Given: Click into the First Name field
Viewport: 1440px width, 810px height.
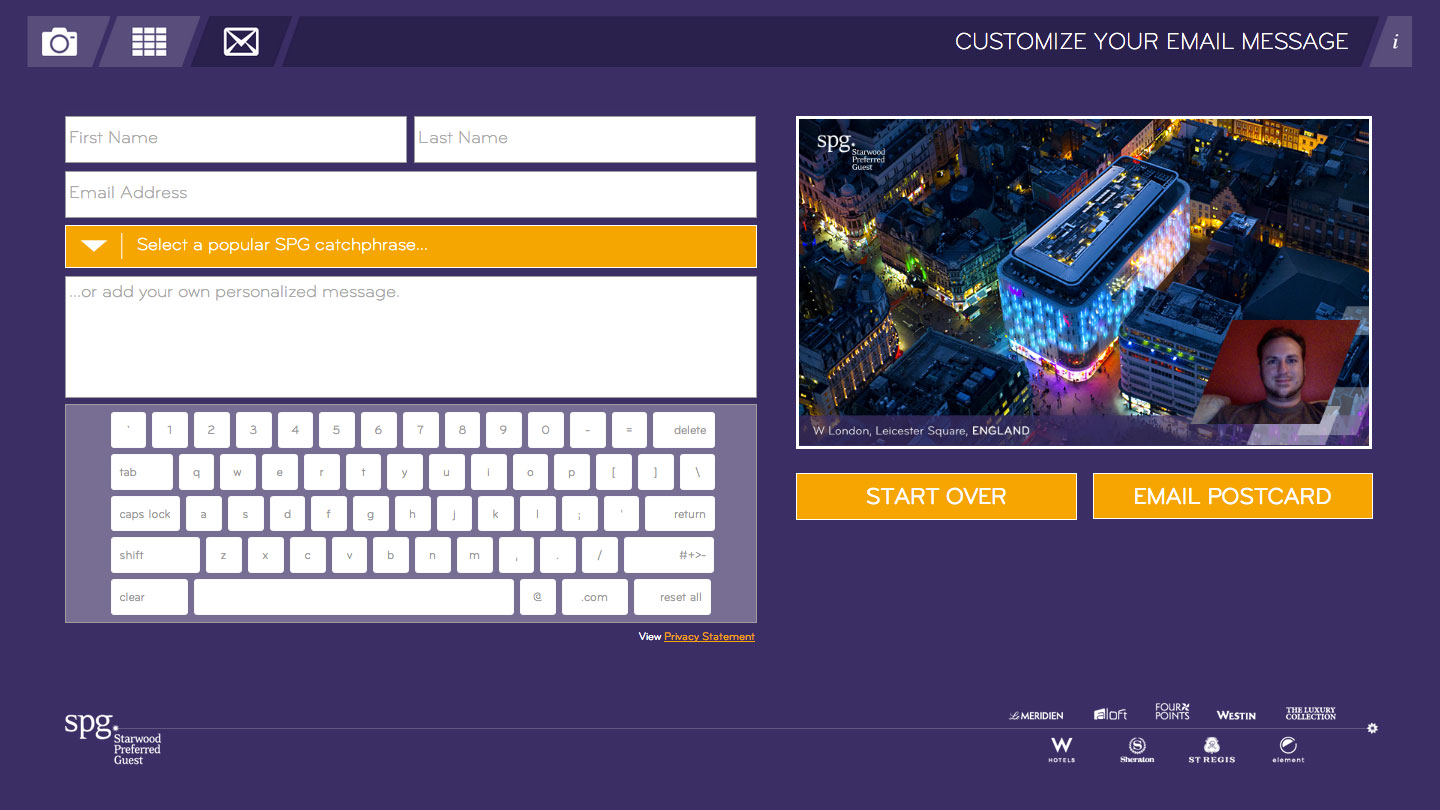Looking at the screenshot, I should pyautogui.click(x=236, y=139).
